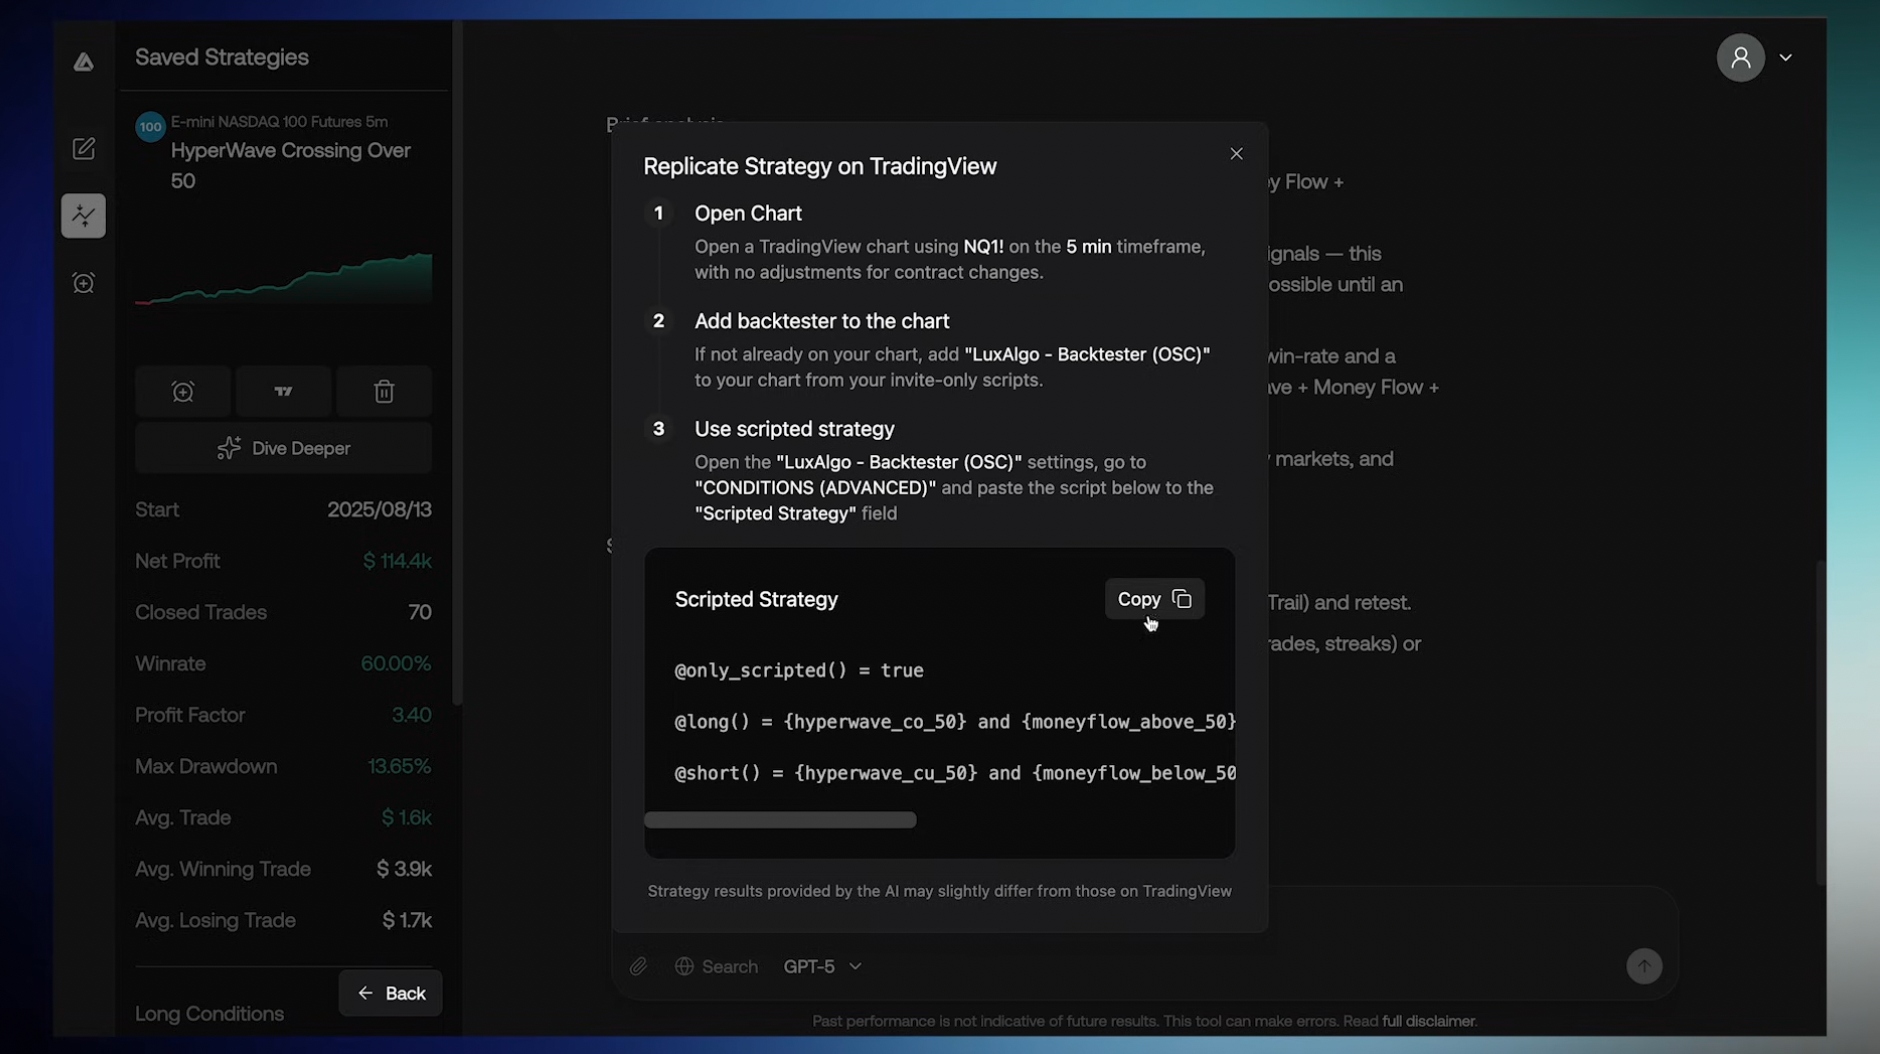Click the Avg. Winning Trade value $ 3.9k
The width and height of the screenshot is (1880, 1054).
[404, 869]
